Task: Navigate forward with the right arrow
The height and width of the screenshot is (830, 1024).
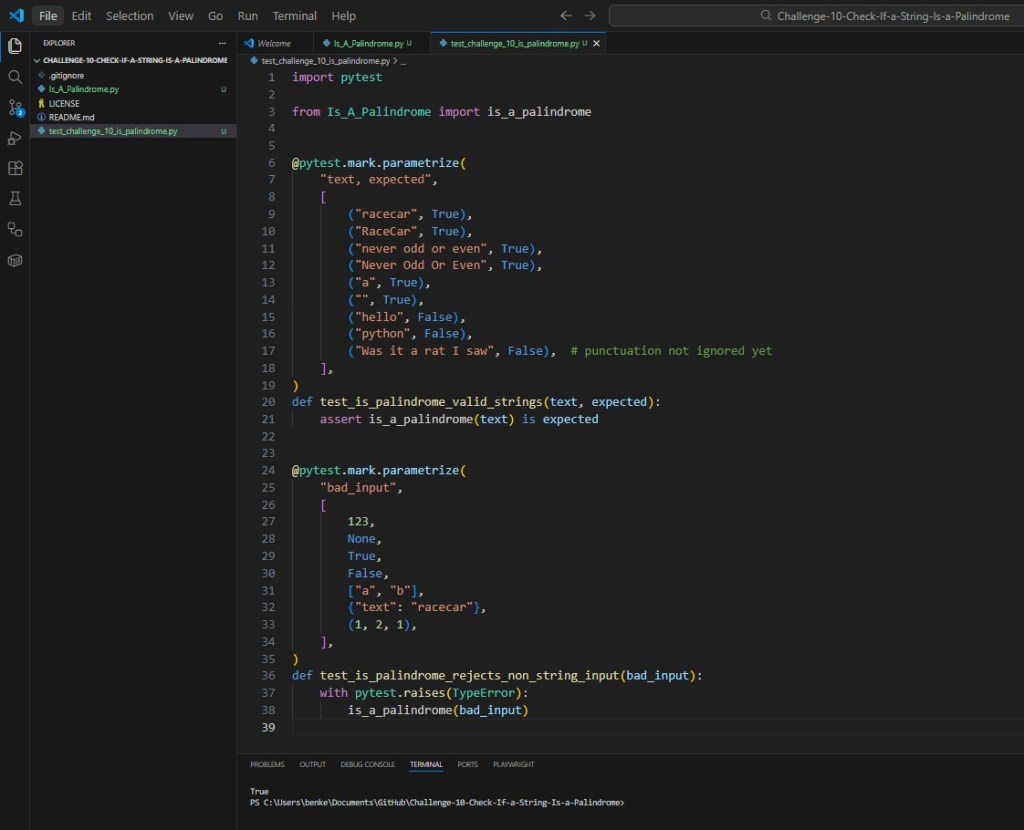Action: (x=588, y=15)
